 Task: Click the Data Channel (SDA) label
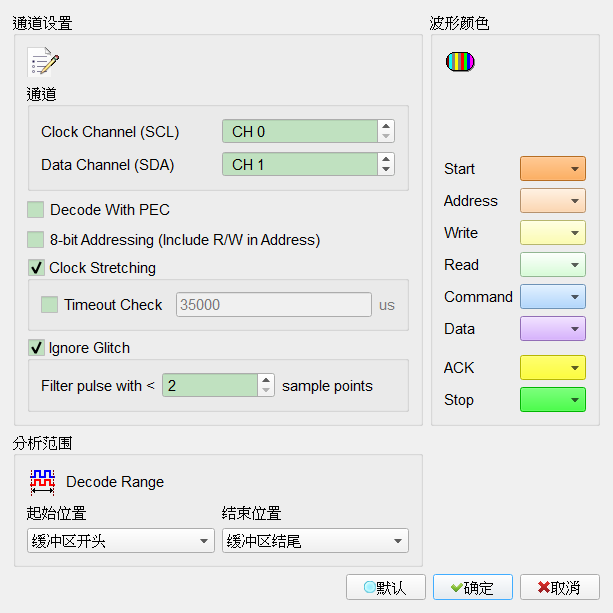click(108, 165)
